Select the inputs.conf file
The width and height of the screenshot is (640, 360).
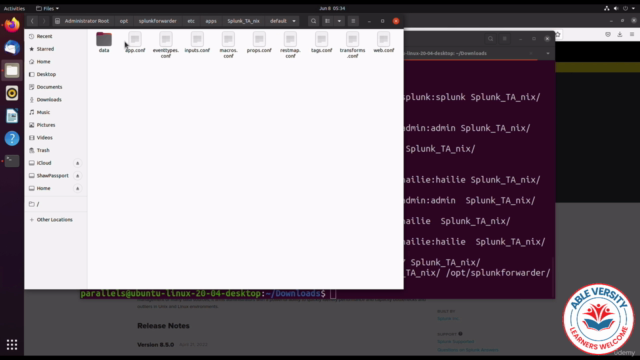[x=197, y=42]
